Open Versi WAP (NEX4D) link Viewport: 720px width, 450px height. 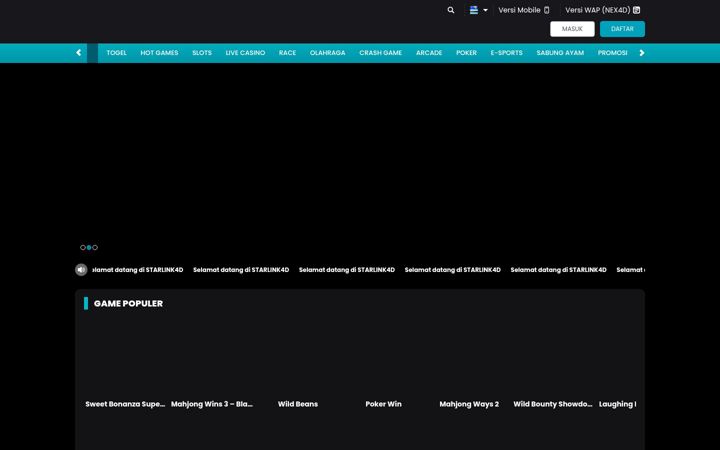(x=602, y=10)
